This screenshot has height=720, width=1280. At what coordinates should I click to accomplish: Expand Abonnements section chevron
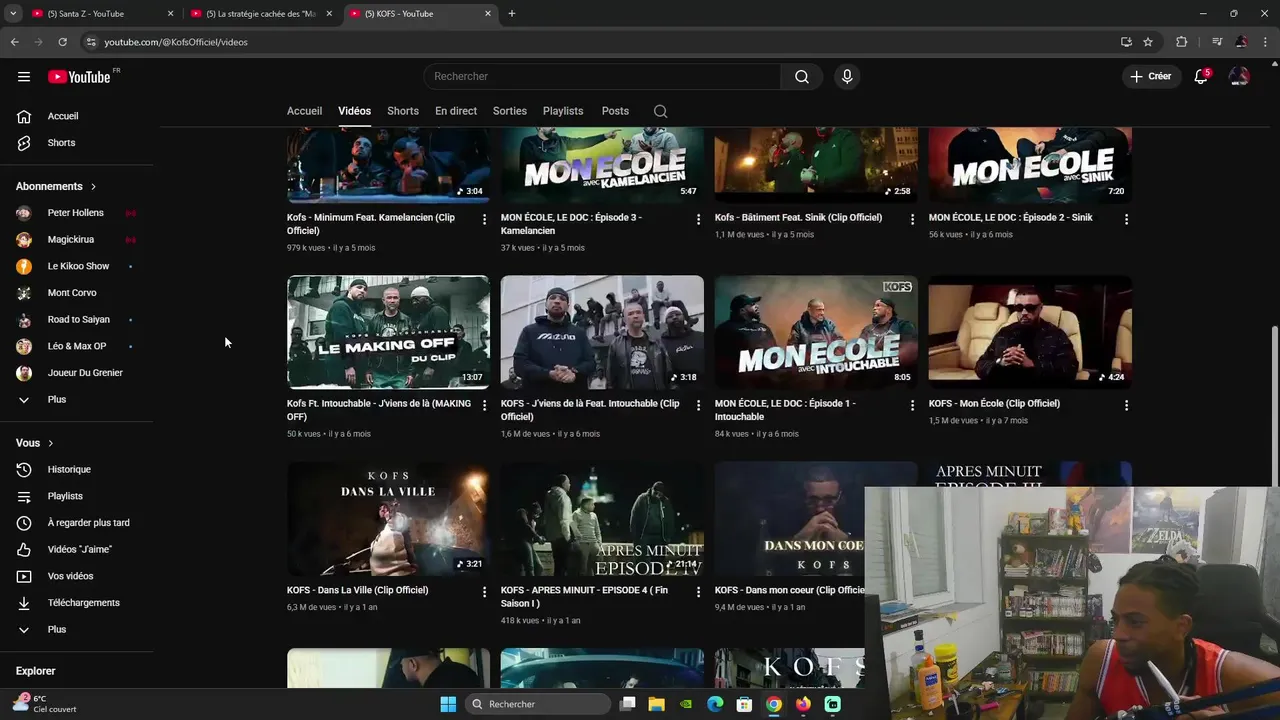pos(93,187)
